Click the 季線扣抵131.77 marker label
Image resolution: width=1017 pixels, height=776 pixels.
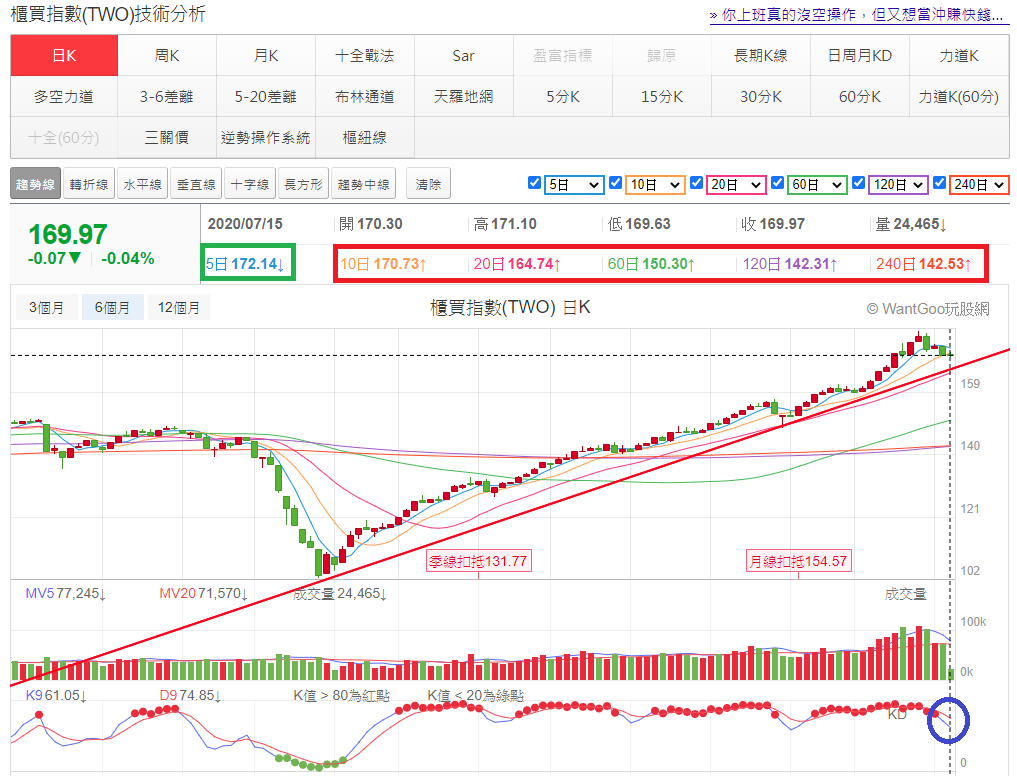pyautogui.click(x=479, y=561)
